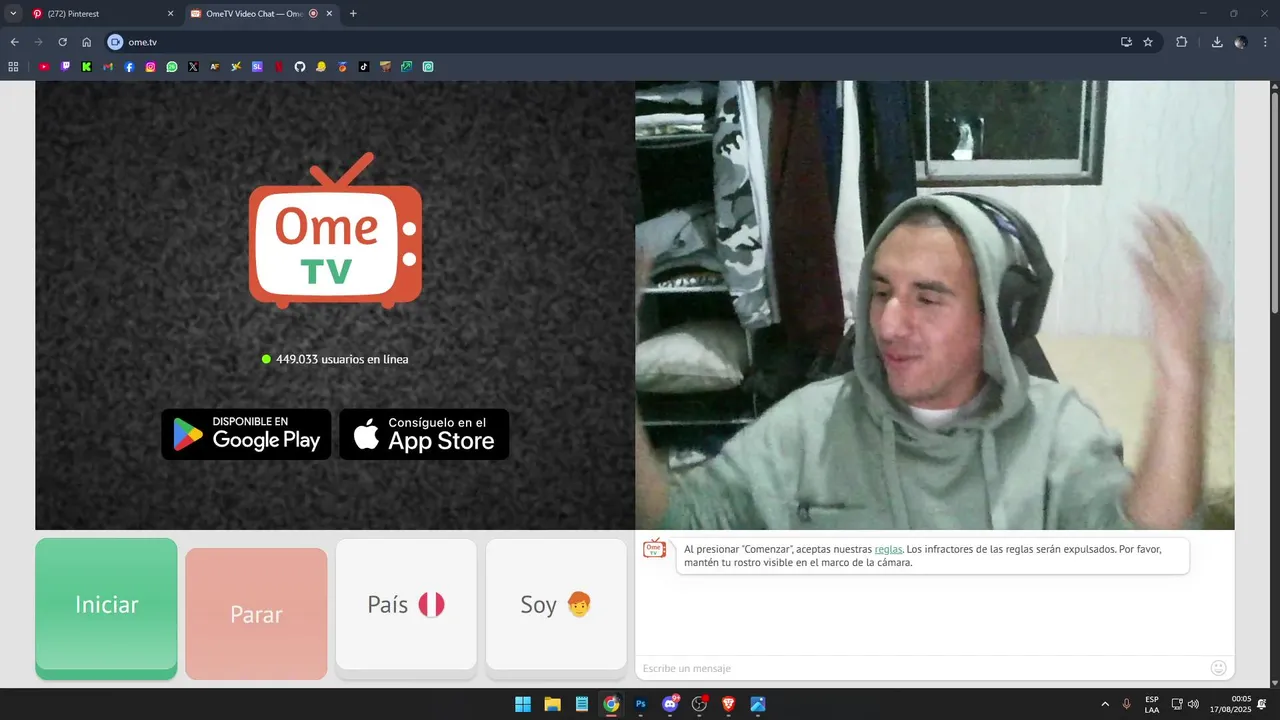This screenshot has height=720, width=1280.
Task: Open the reglas rules link
Action: (888, 549)
